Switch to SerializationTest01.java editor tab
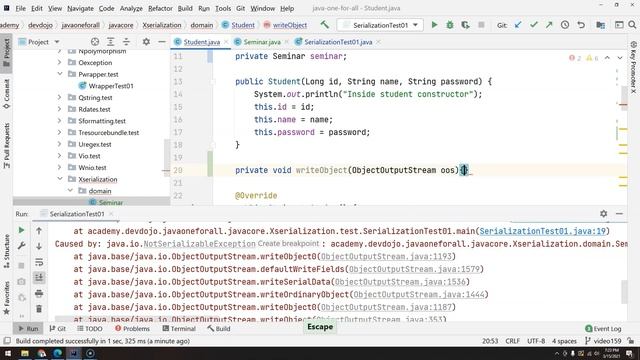This screenshot has height=360, width=640. [x=338, y=42]
